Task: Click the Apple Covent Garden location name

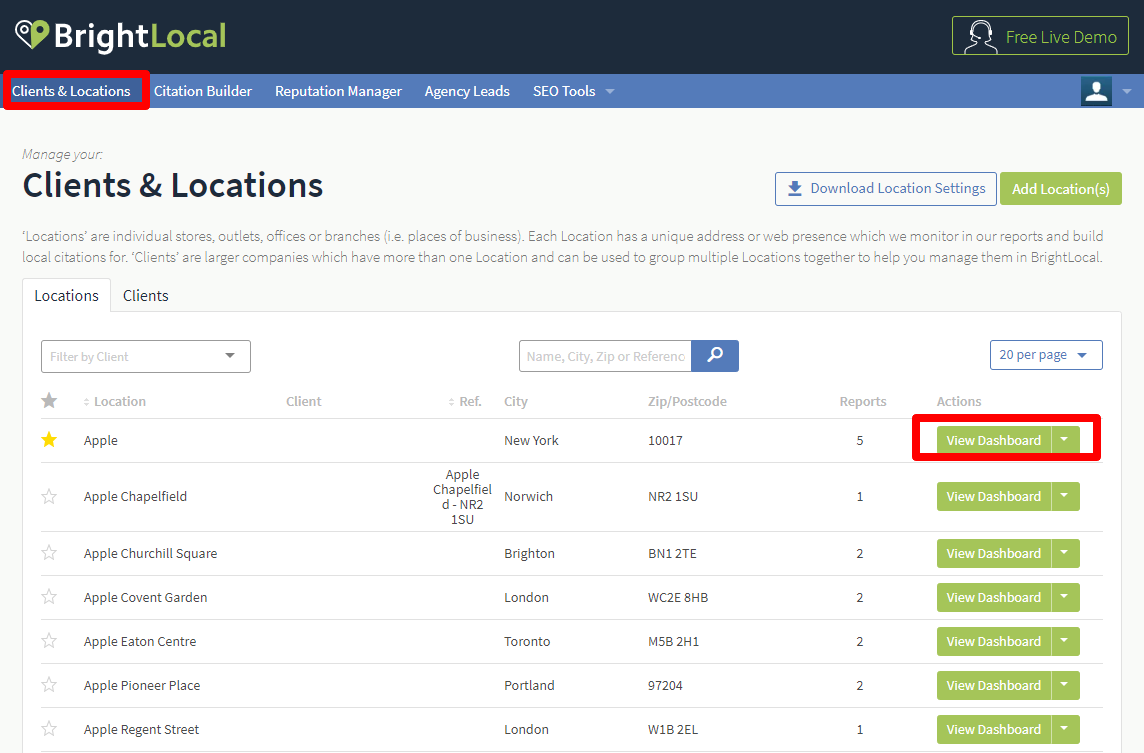Action: (x=145, y=597)
